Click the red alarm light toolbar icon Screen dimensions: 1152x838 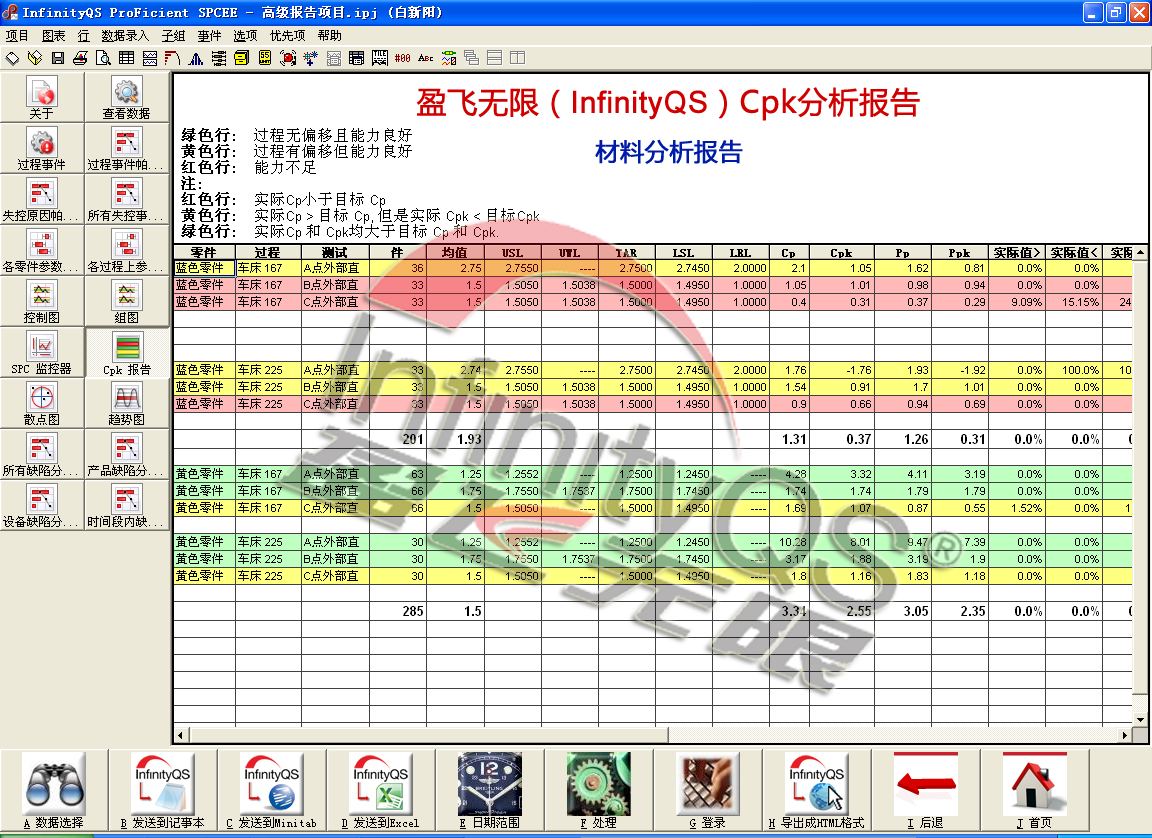coord(288,58)
